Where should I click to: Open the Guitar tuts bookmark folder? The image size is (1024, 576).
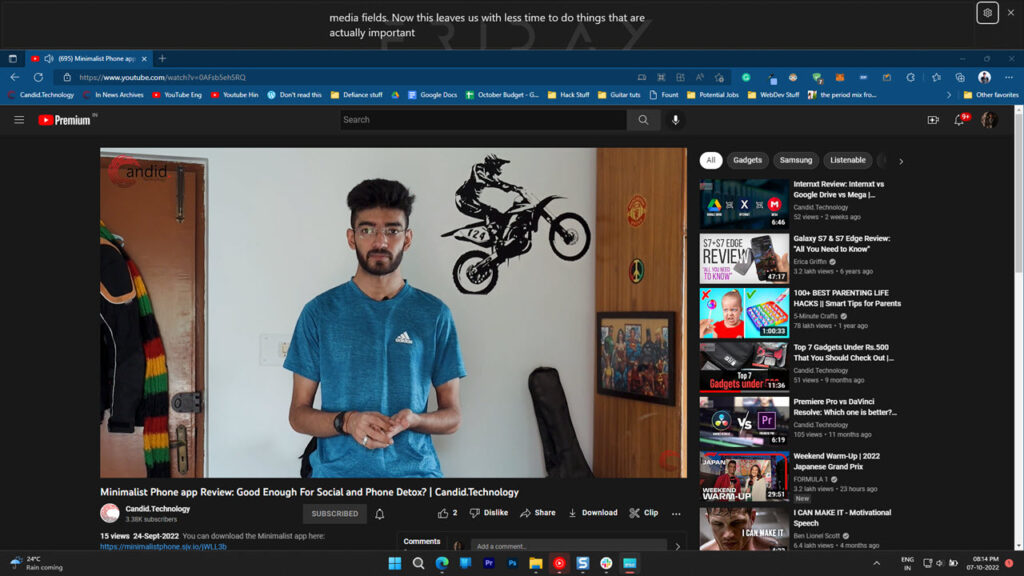618,95
